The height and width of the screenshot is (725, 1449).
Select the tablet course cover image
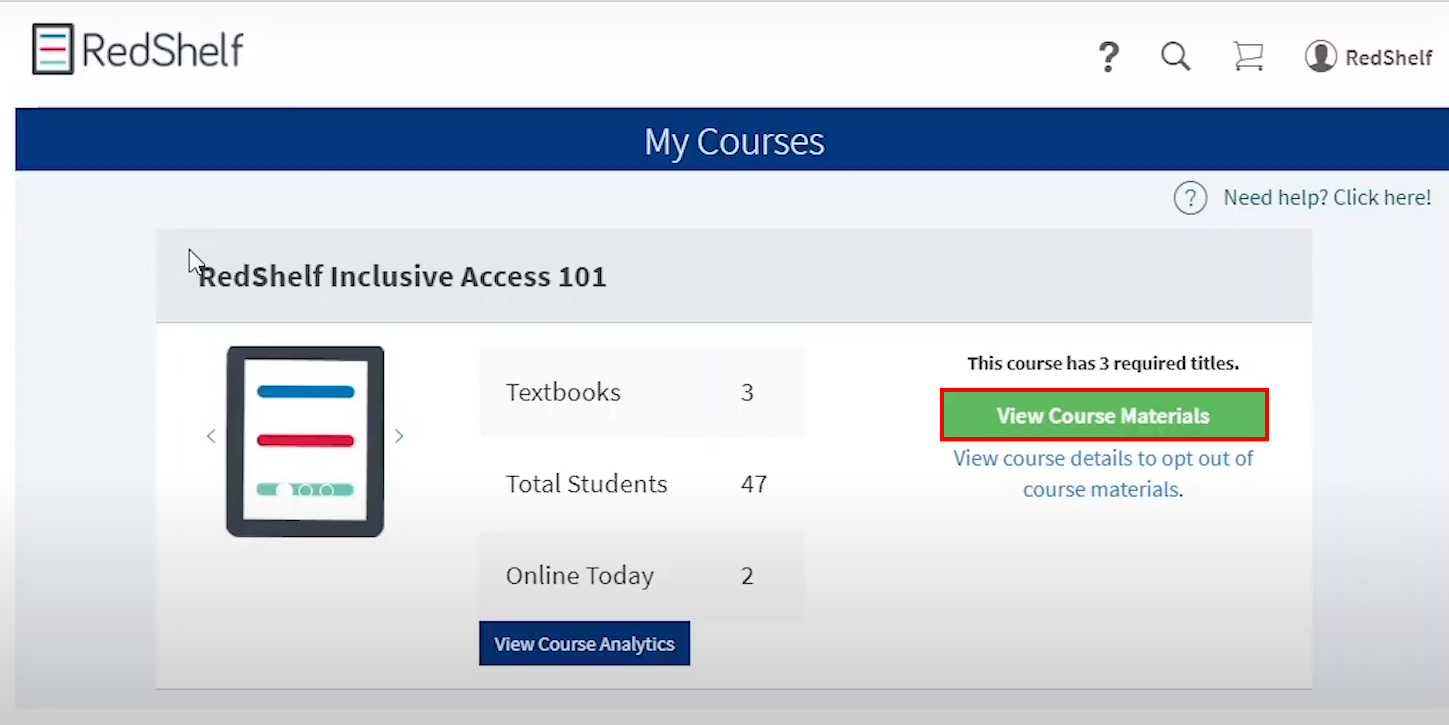coord(305,440)
